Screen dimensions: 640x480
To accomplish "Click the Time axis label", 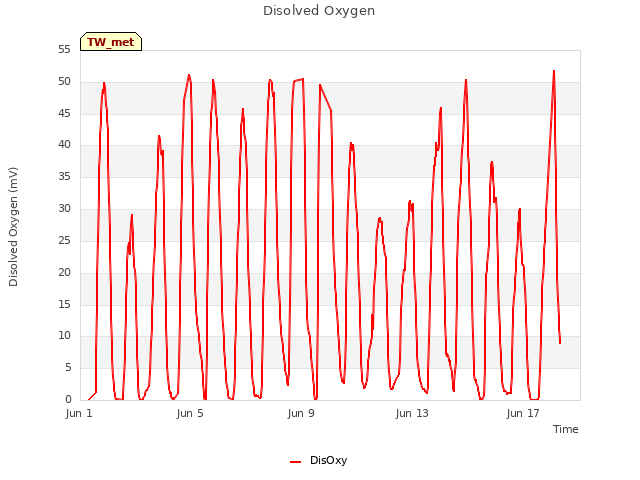I will click(565, 429).
